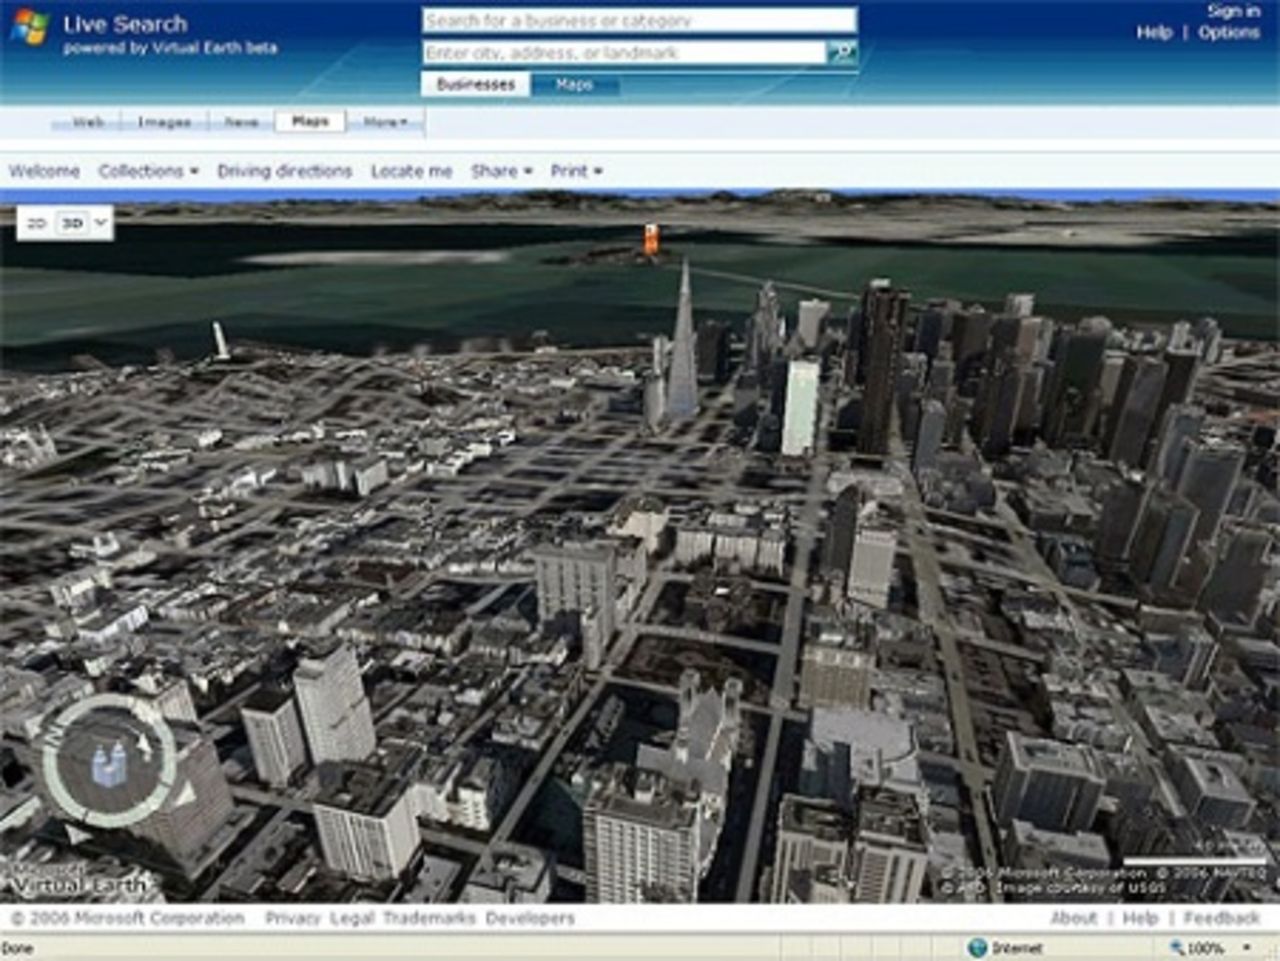The height and width of the screenshot is (961, 1280).
Task: Click the Virtual Earth logo watermark
Action: tap(78, 880)
